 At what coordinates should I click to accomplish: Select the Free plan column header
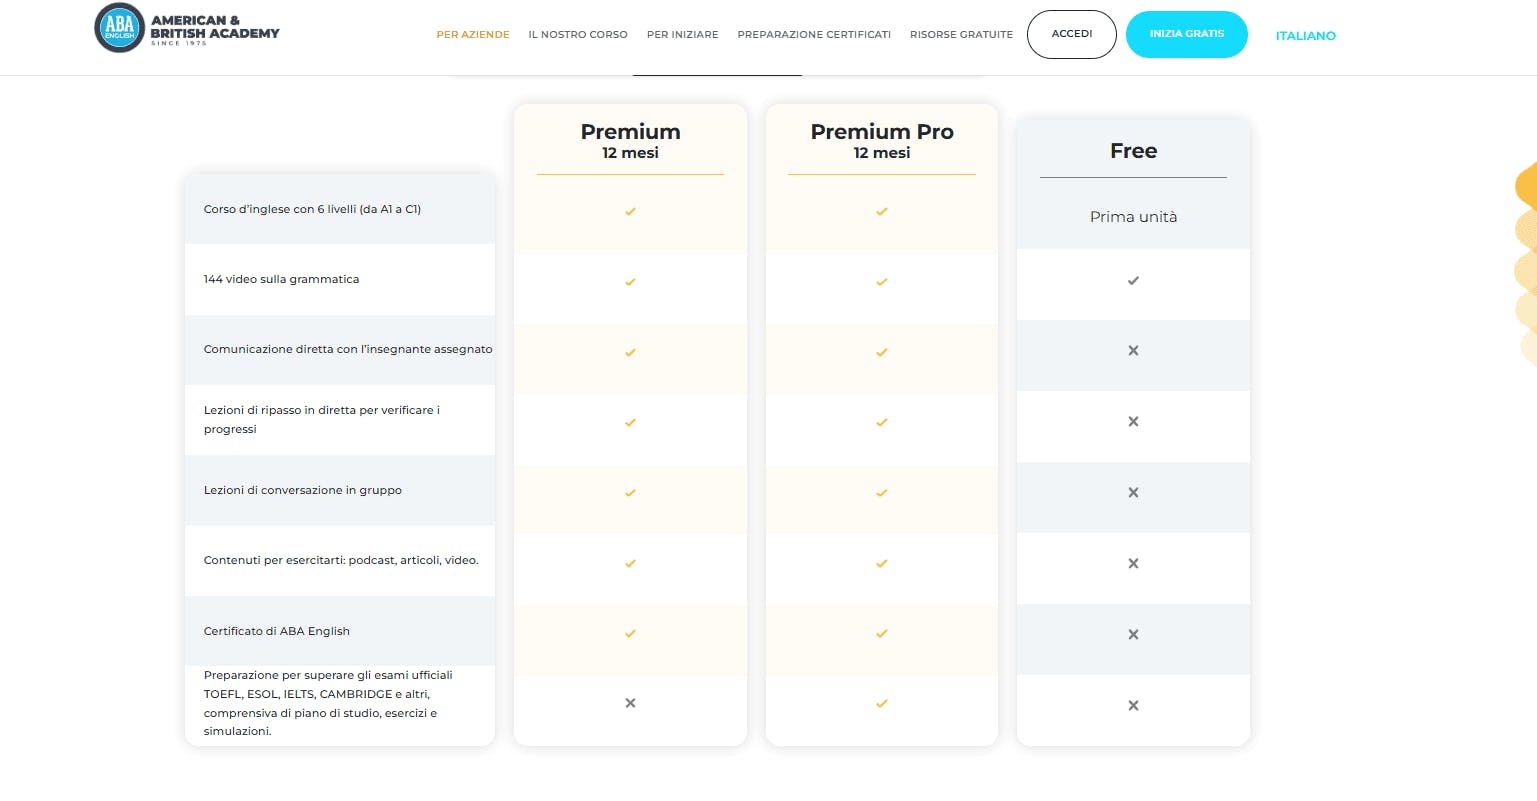coord(1133,151)
